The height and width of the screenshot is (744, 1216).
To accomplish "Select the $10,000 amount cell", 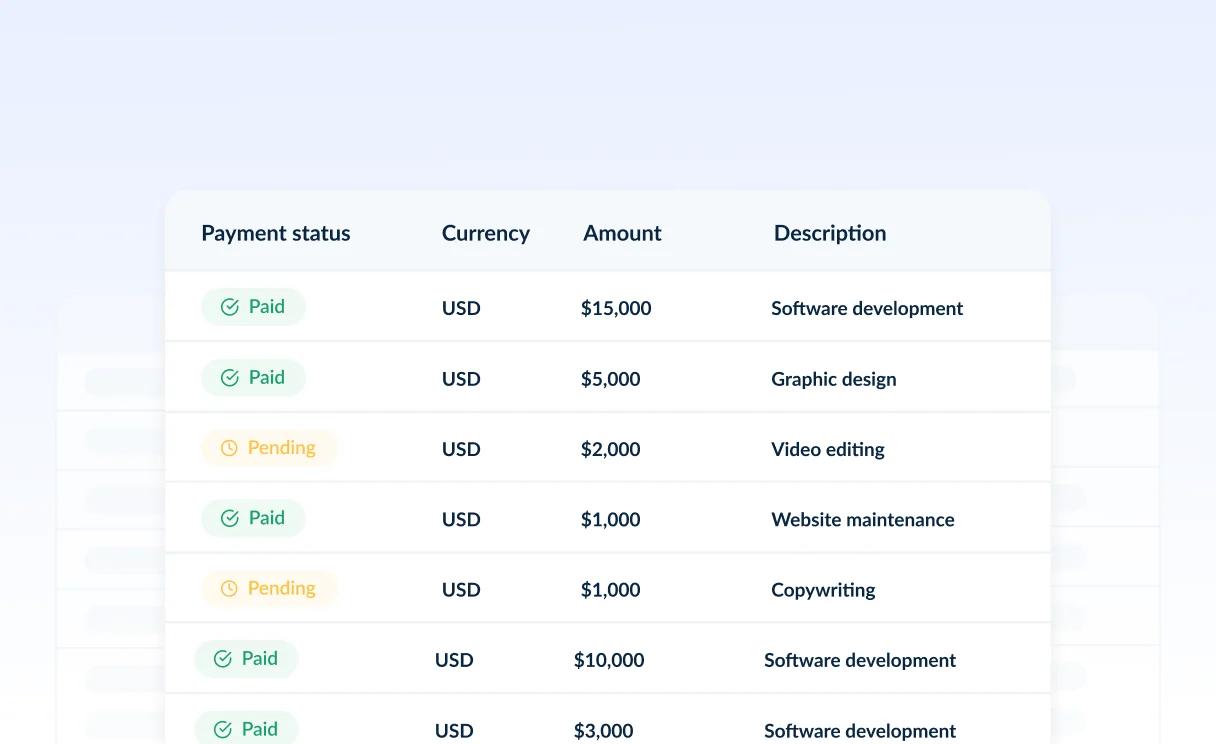I will 609,660.
